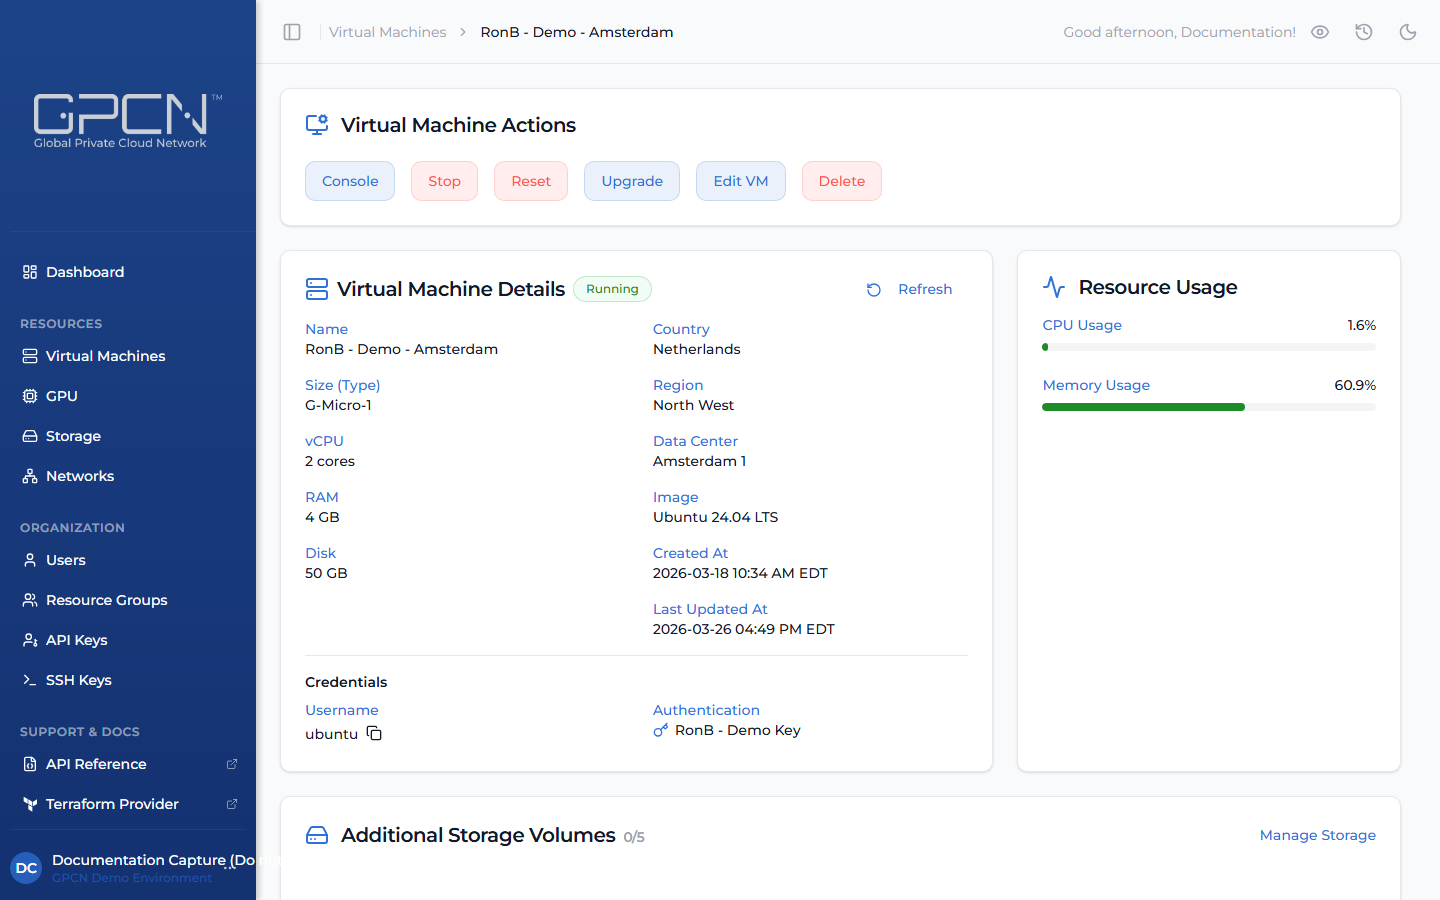Click the Resource Usage activity icon

[x=1054, y=287]
